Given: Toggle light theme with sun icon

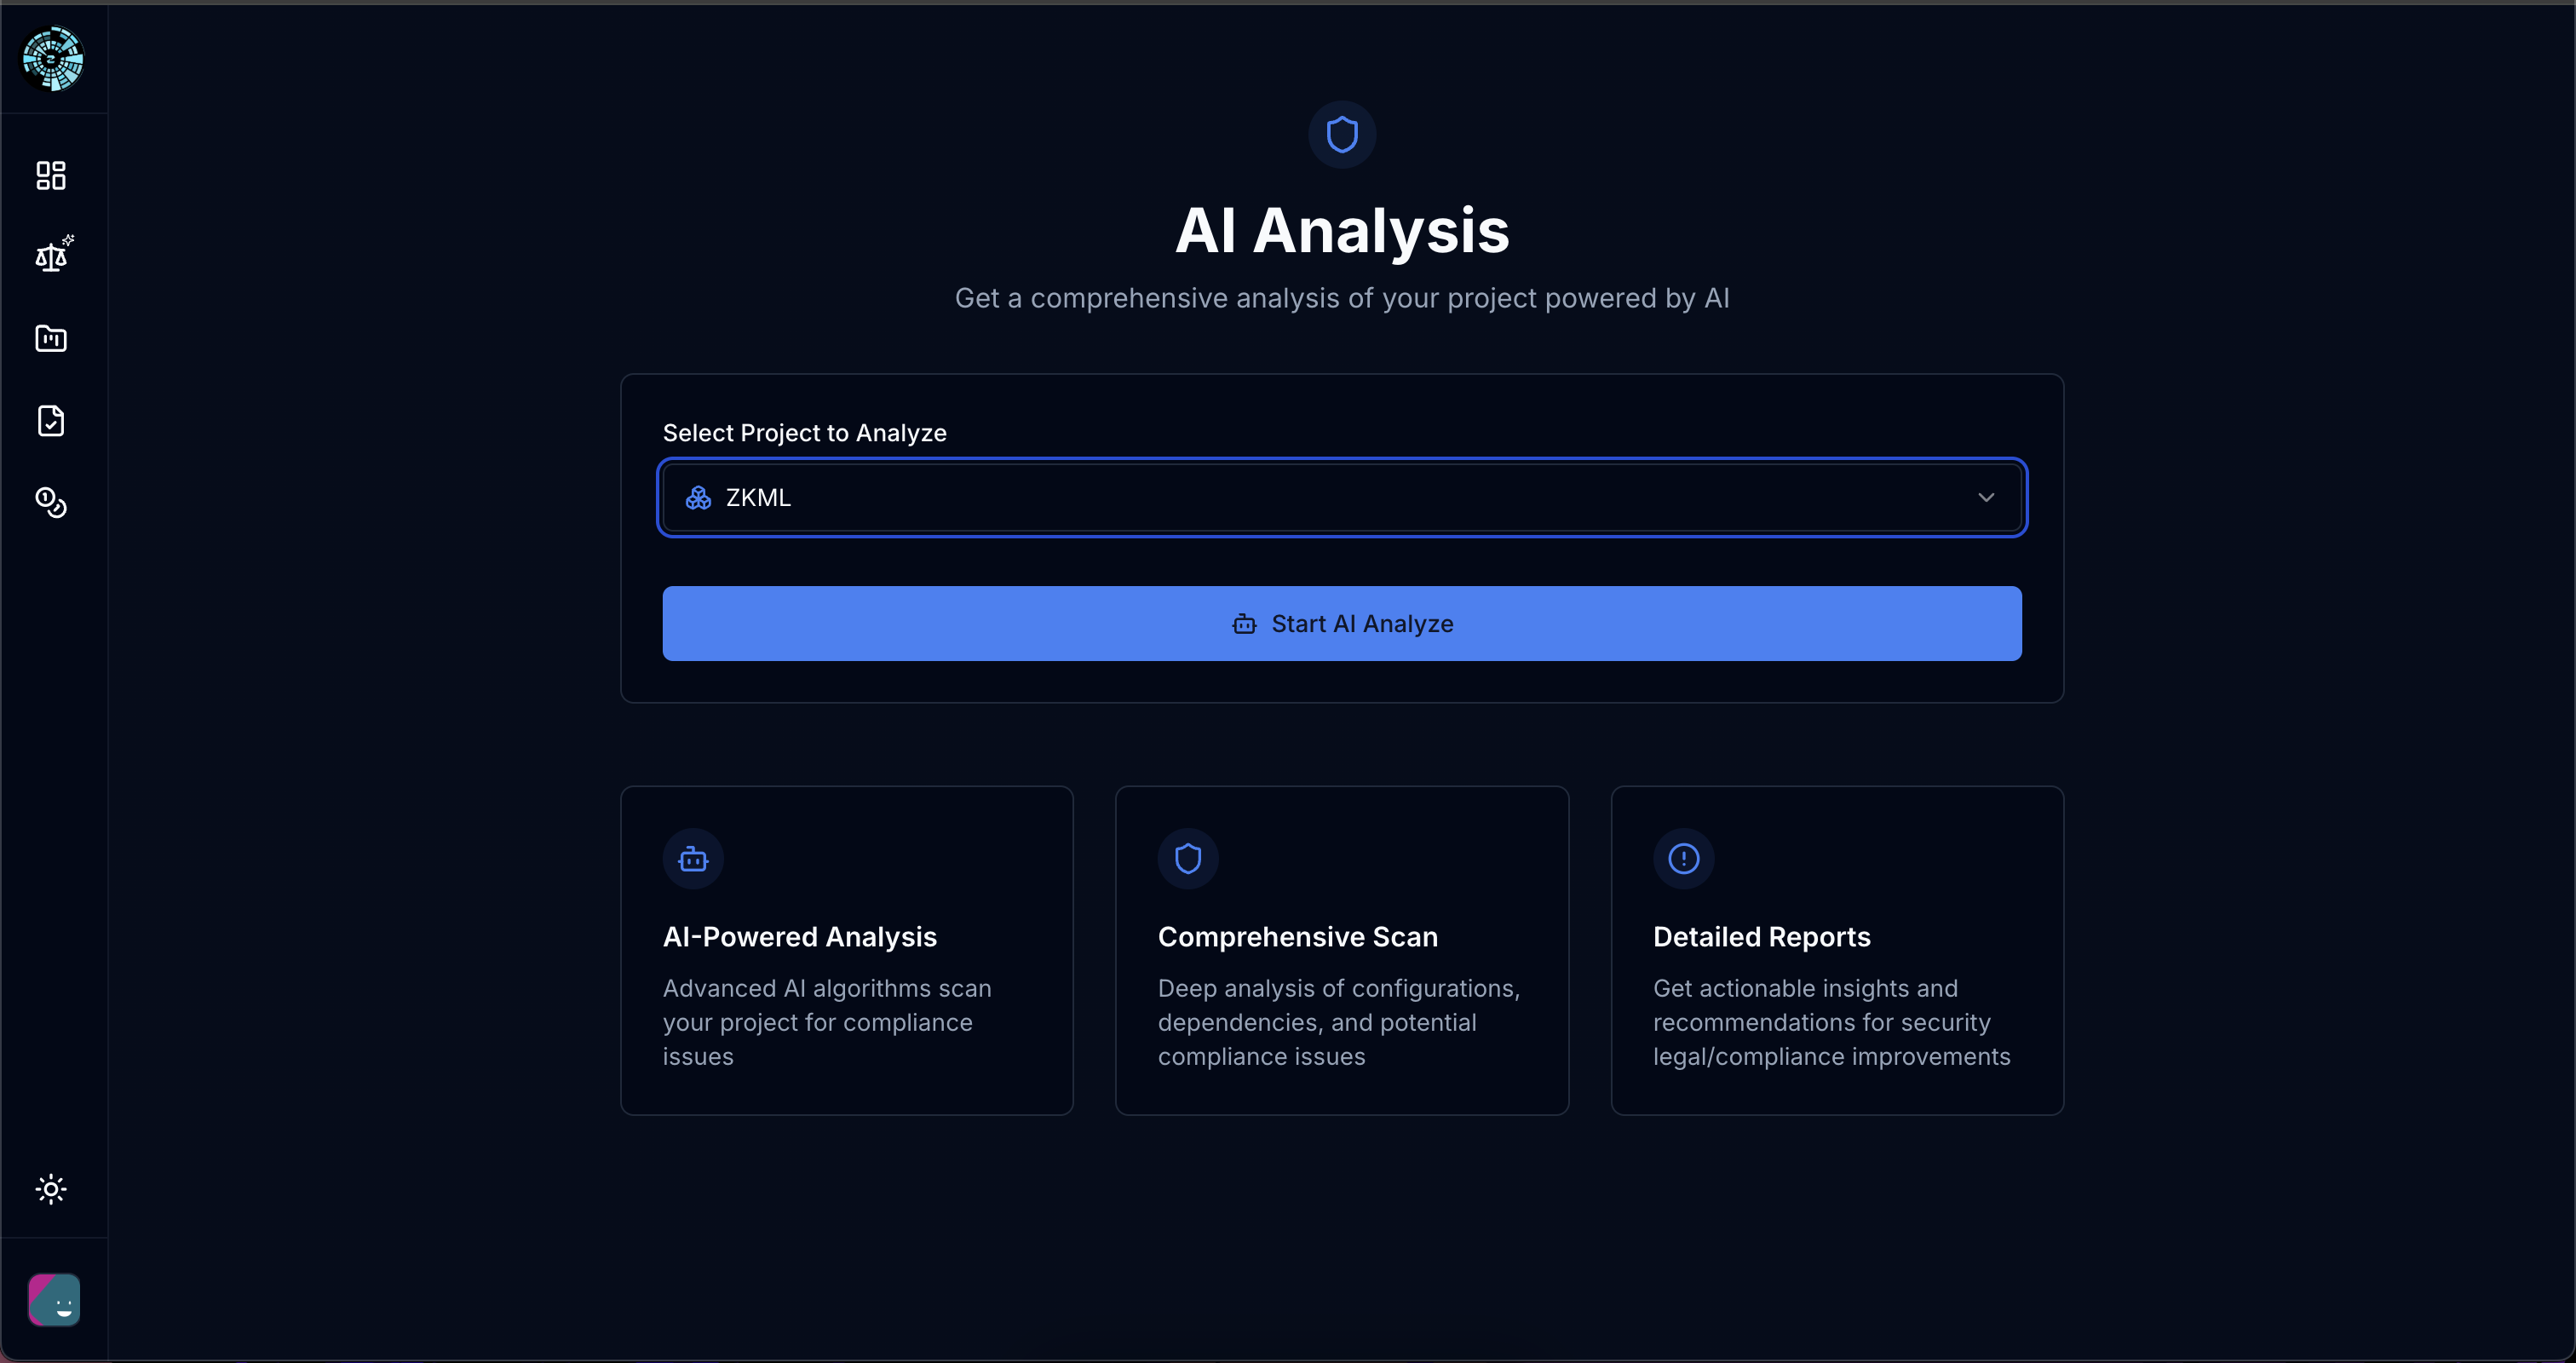Looking at the screenshot, I should coord(51,1189).
